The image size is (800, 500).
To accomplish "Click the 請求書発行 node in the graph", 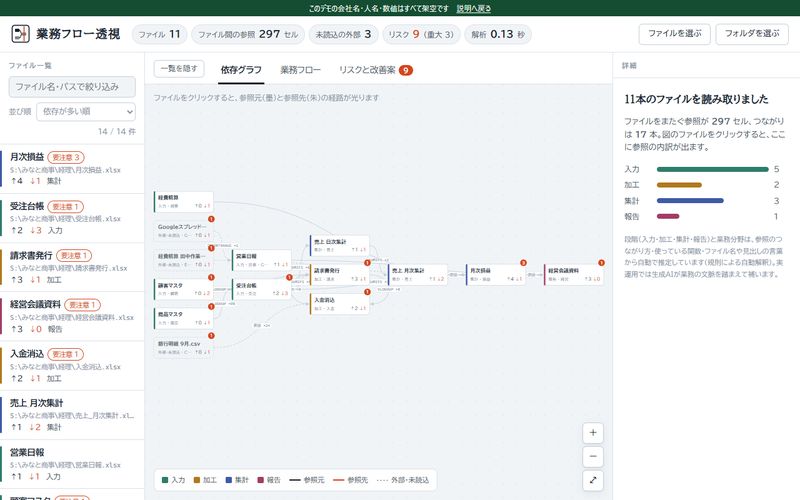I will (x=340, y=274).
